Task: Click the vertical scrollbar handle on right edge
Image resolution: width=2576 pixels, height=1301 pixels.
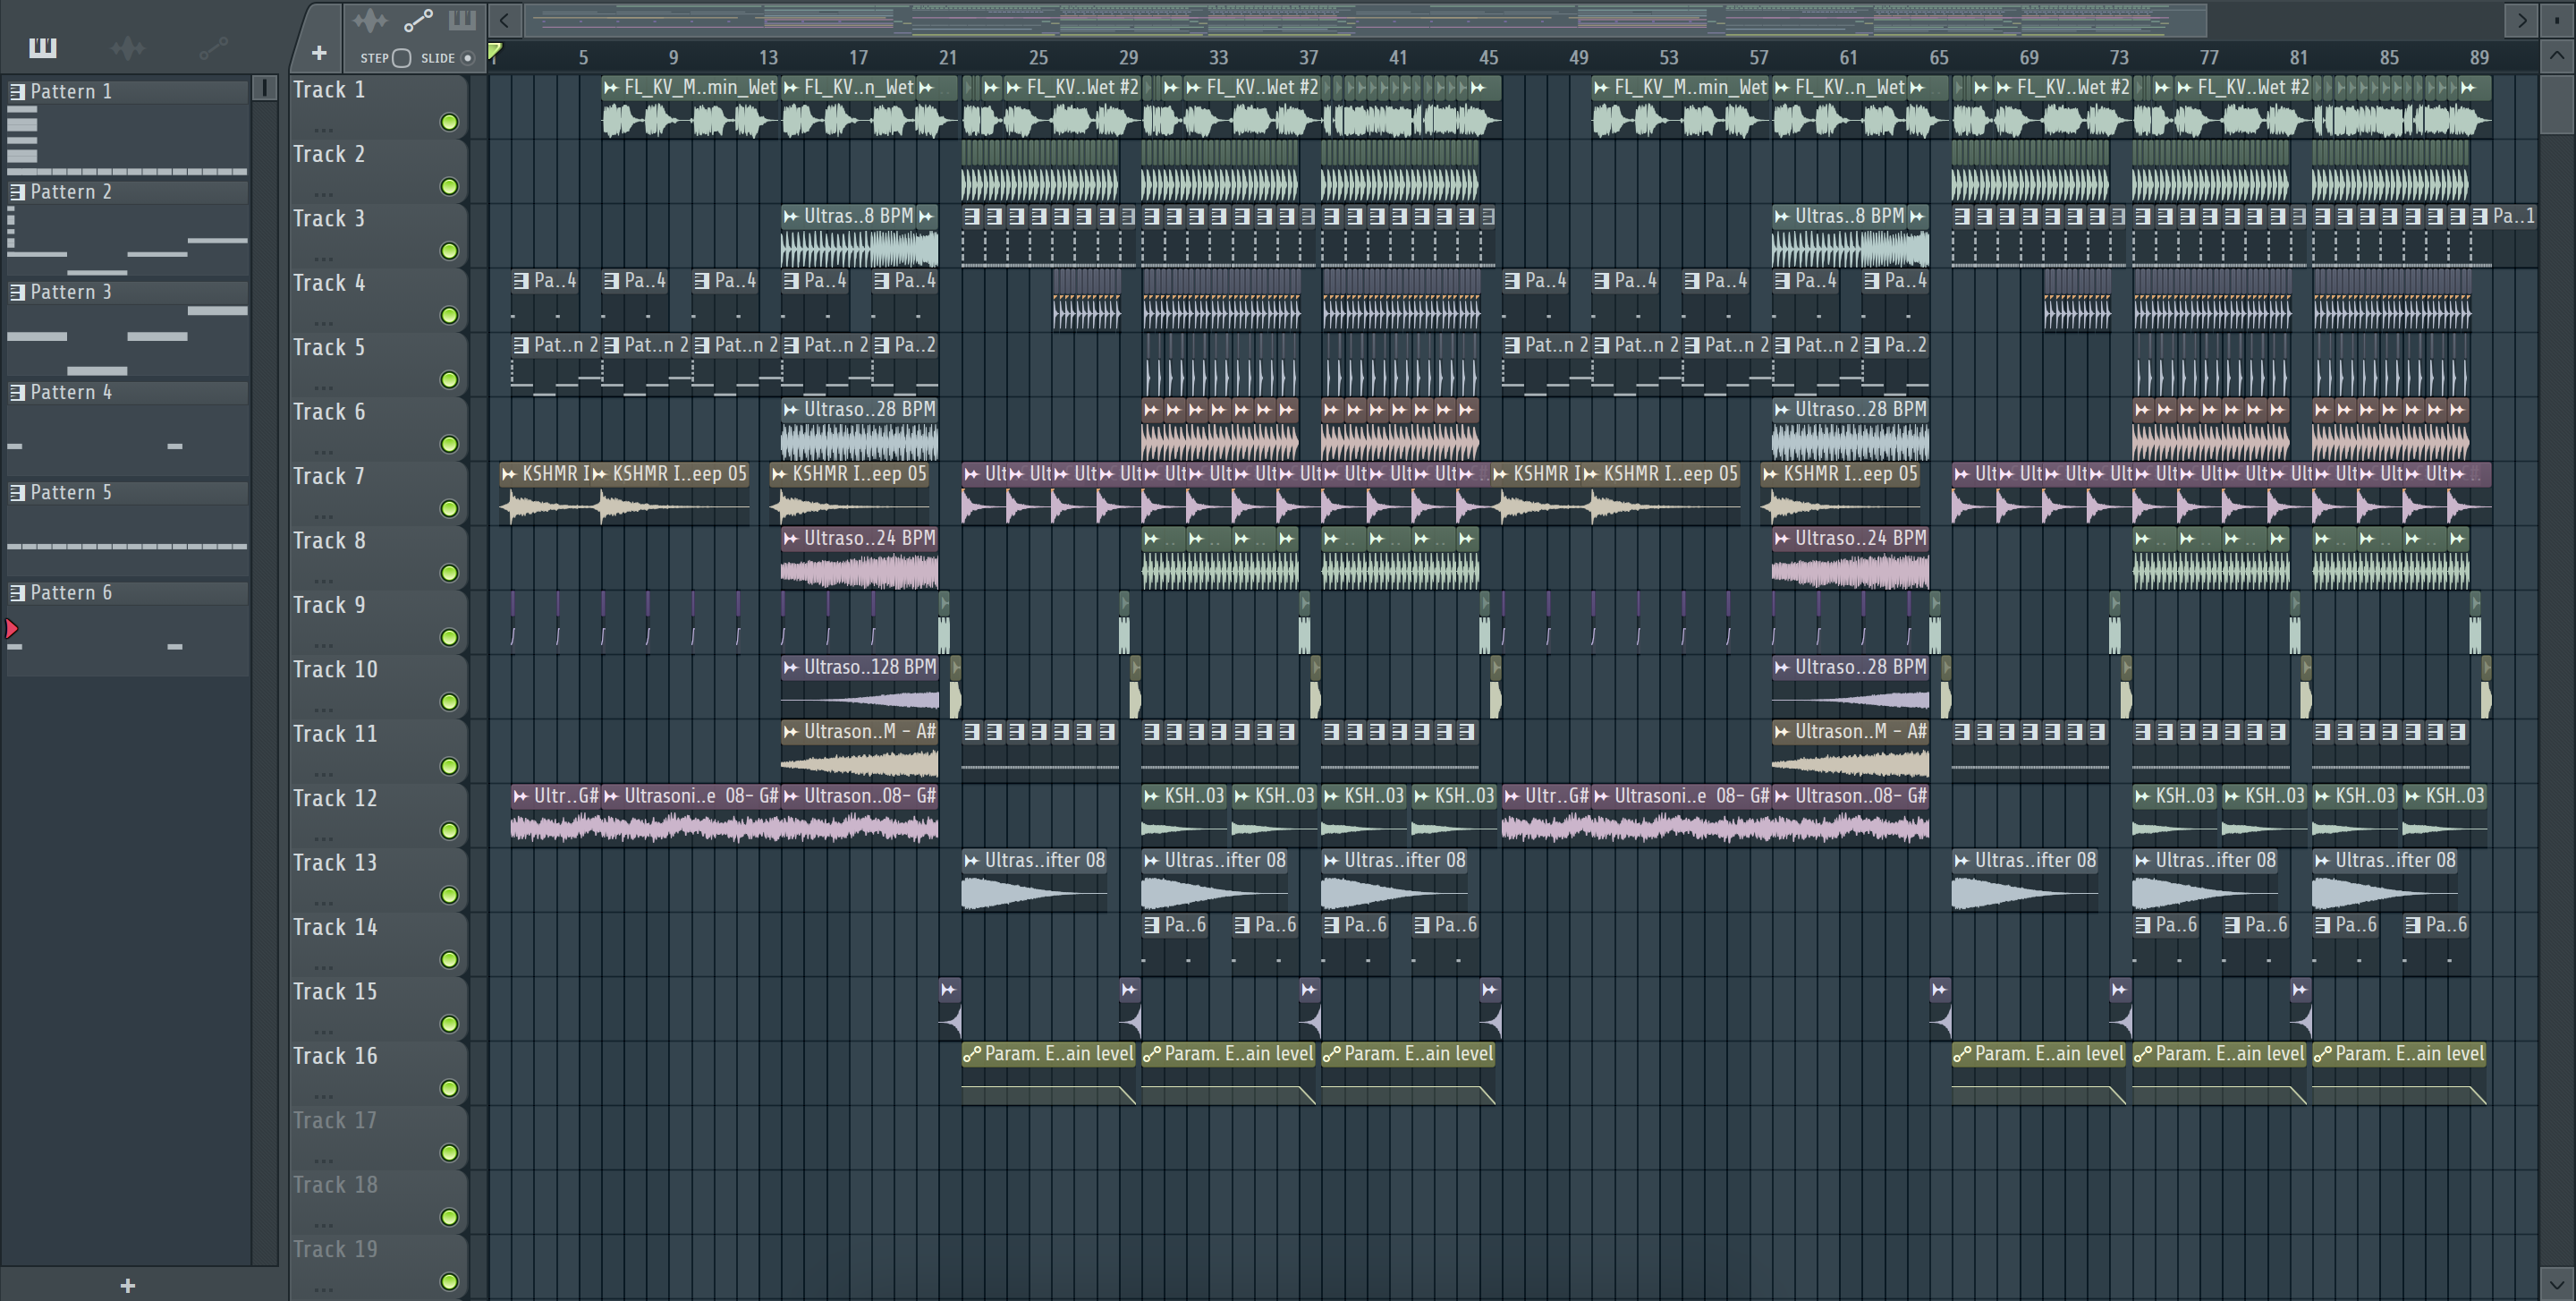Action: pyautogui.click(x=2556, y=103)
